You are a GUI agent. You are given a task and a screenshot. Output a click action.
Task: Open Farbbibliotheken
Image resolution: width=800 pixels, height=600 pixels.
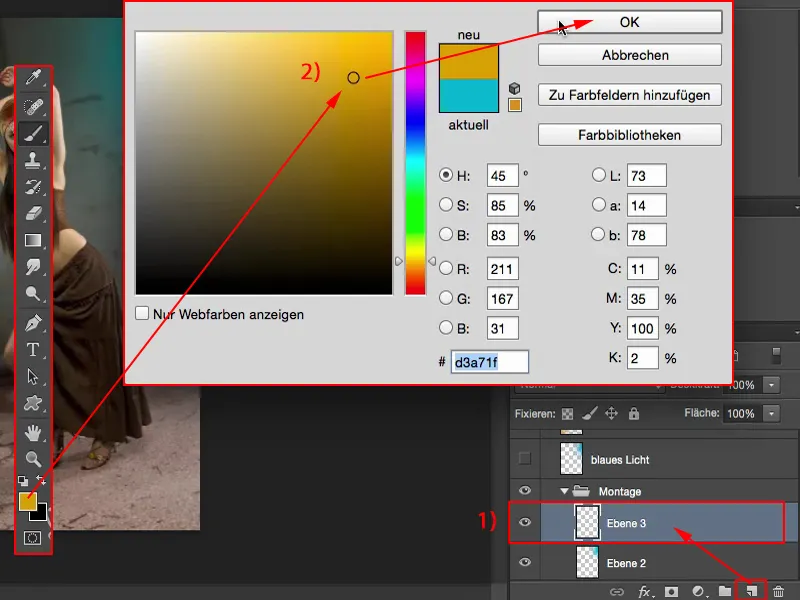630,135
